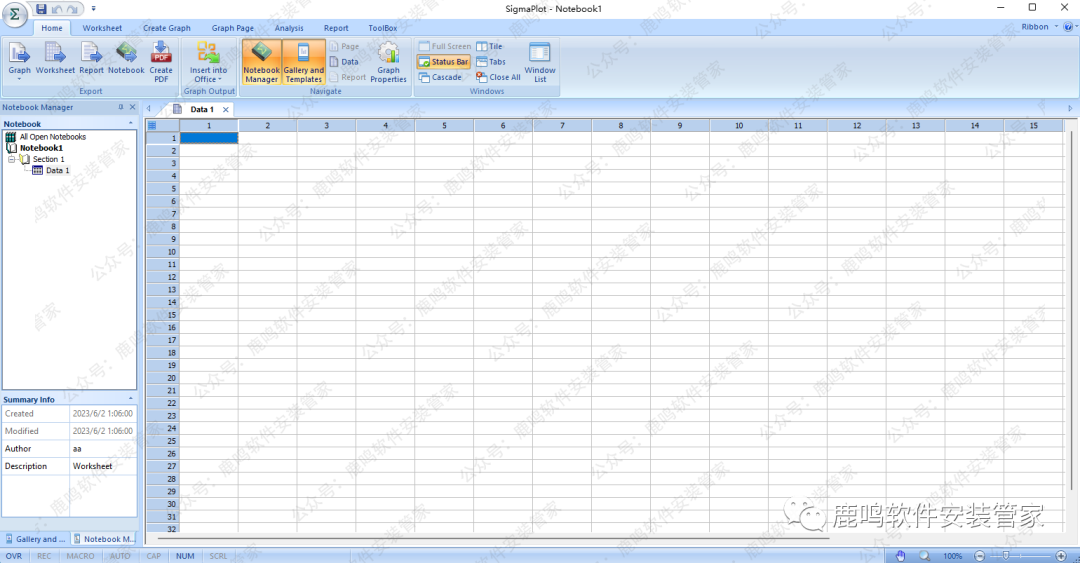This screenshot has height=563, width=1080.
Task: Switch to the Analysis ribbon tab
Action: [289, 28]
